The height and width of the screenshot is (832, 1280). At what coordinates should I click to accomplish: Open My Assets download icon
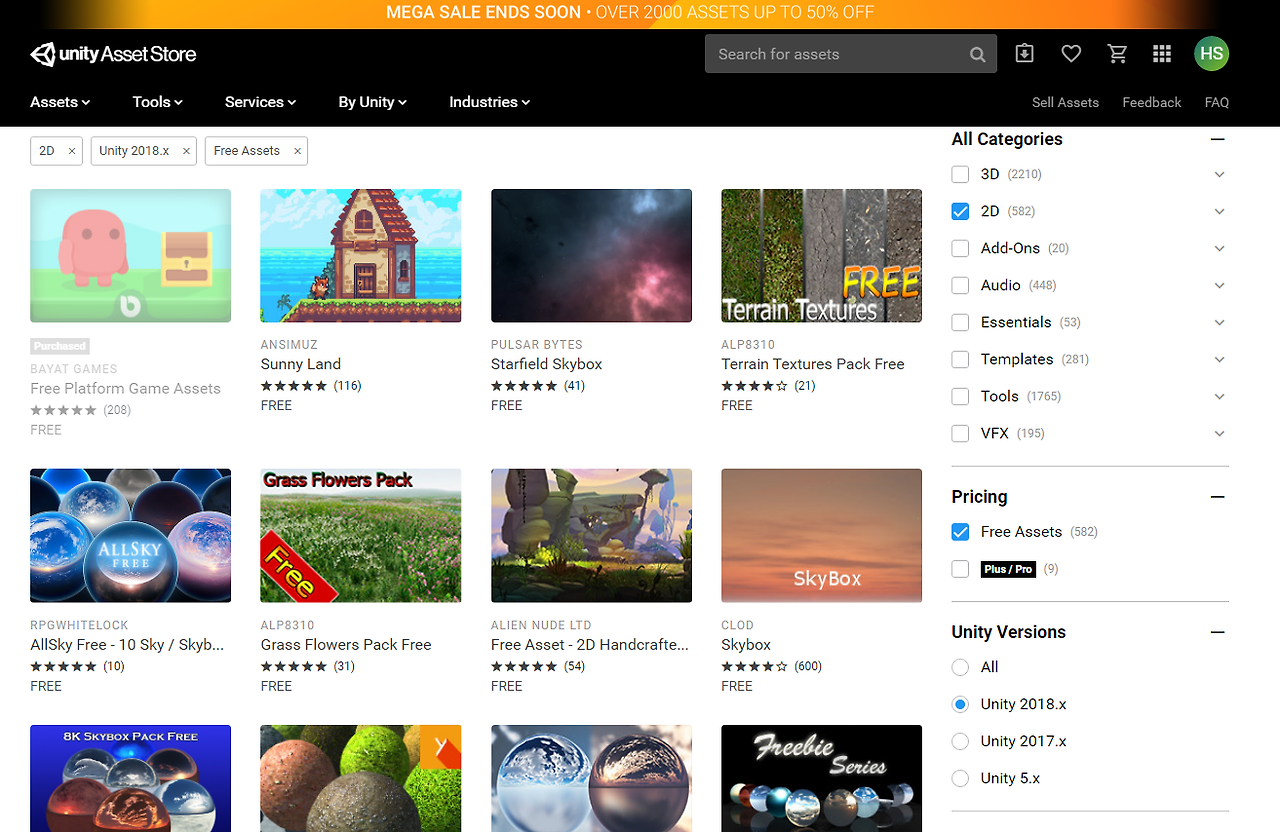coord(1024,54)
